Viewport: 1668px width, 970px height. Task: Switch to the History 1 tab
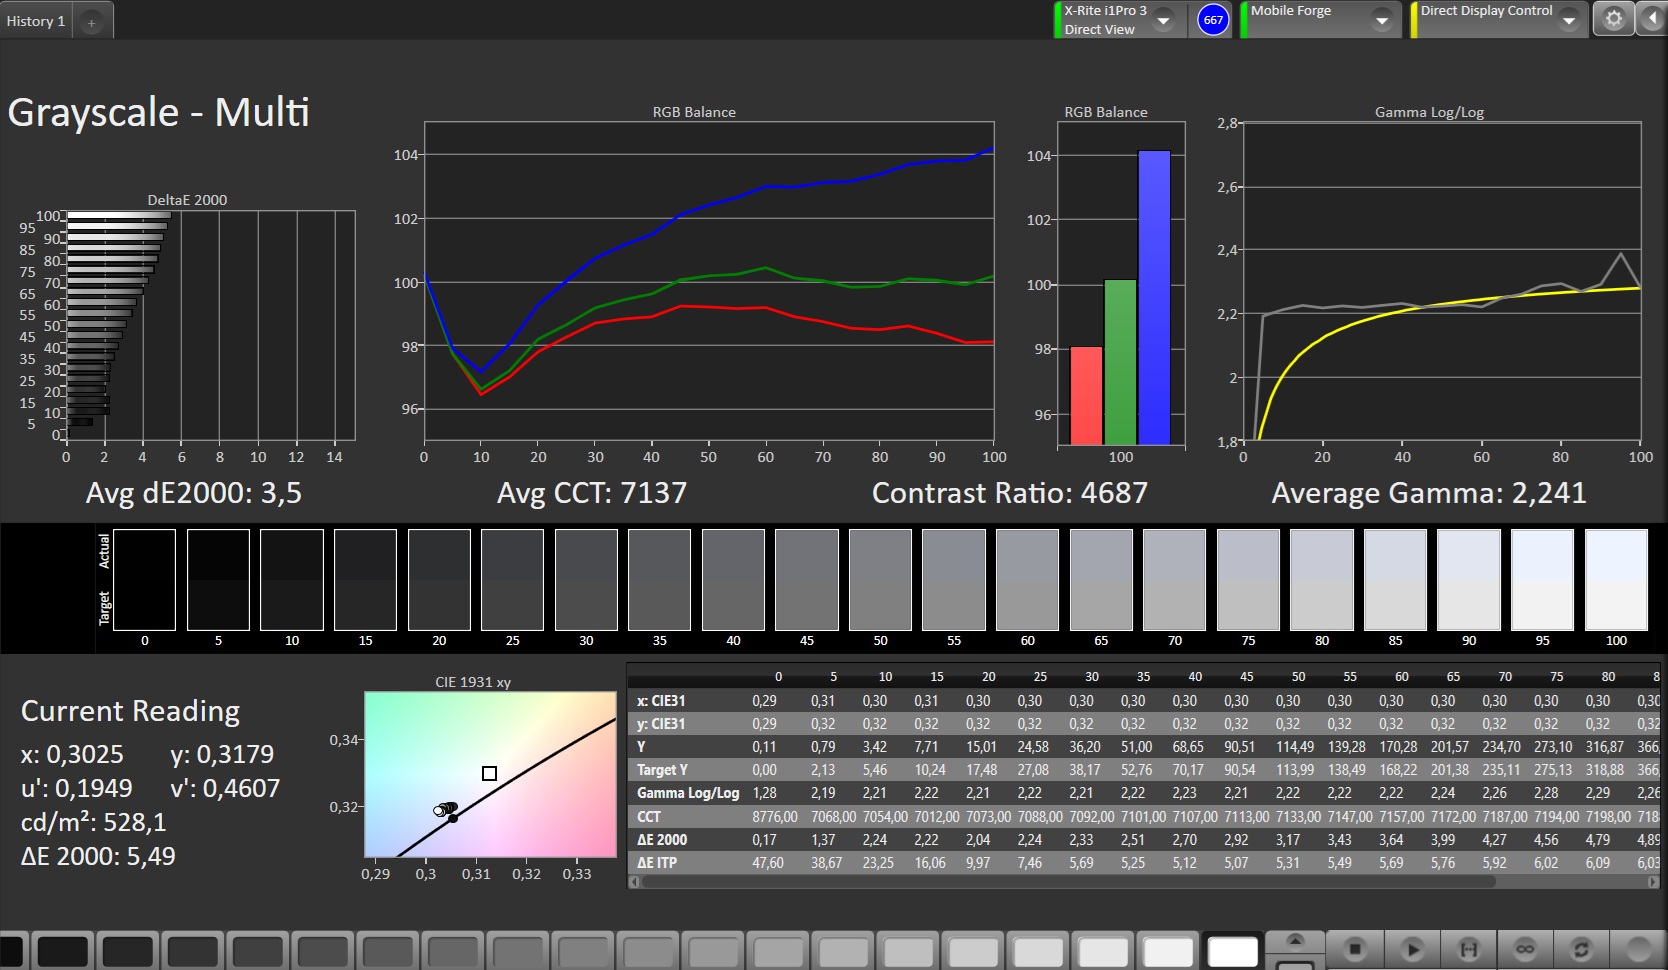point(36,21)
